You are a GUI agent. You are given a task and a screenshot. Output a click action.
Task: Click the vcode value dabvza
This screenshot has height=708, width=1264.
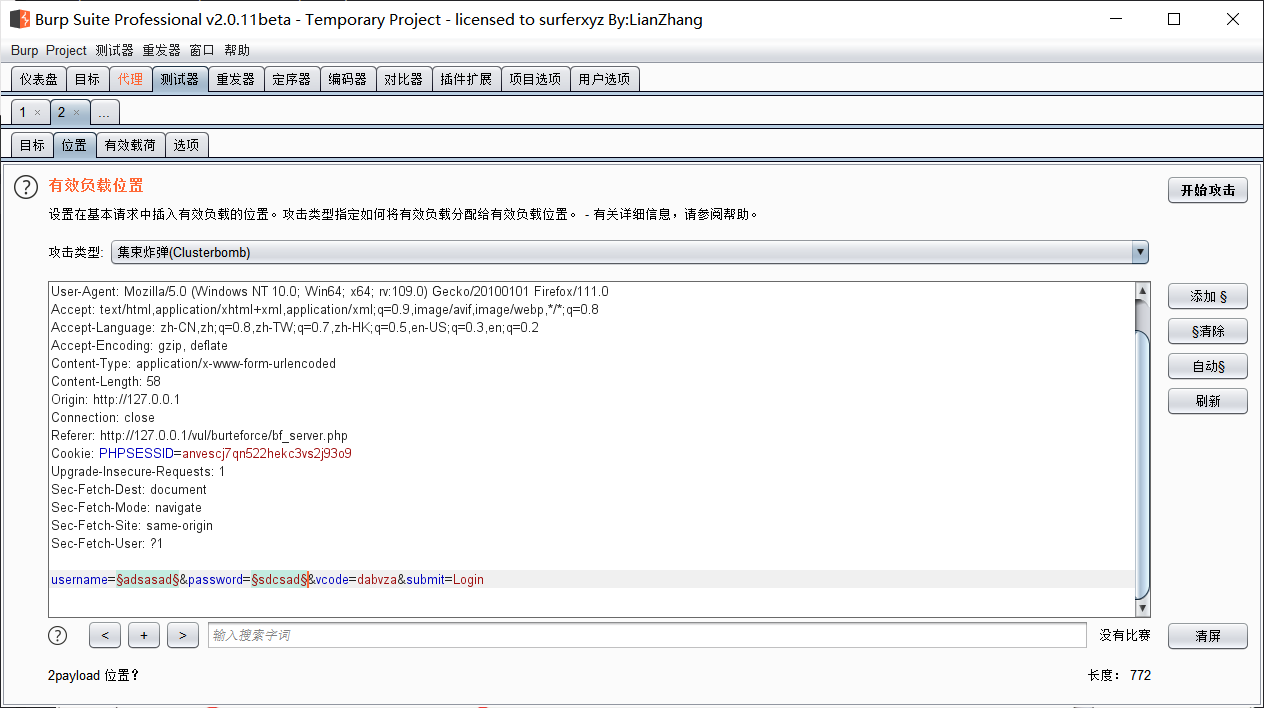pyautogui.click(x=377, y=579)
